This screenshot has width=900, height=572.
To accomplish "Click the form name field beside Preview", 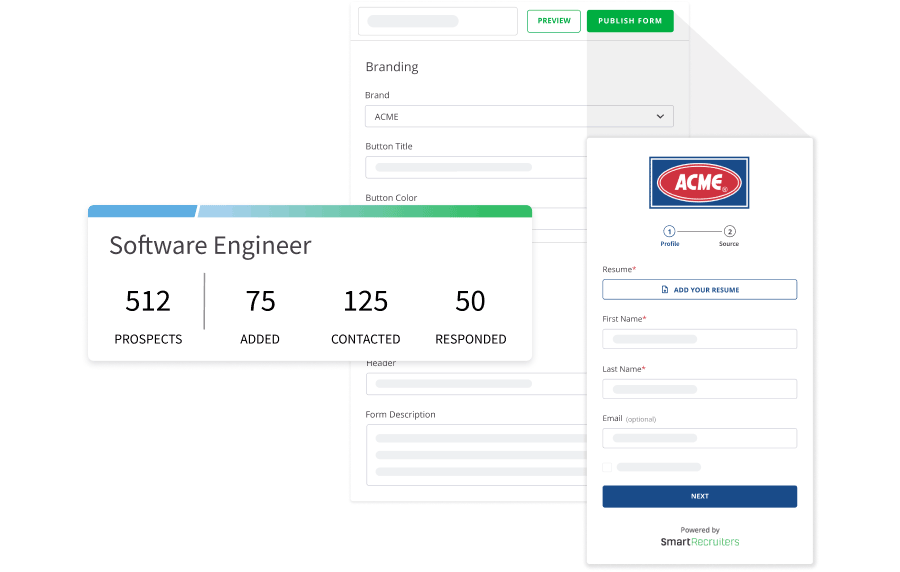I will pyautogui.click(x=437, y=21).
